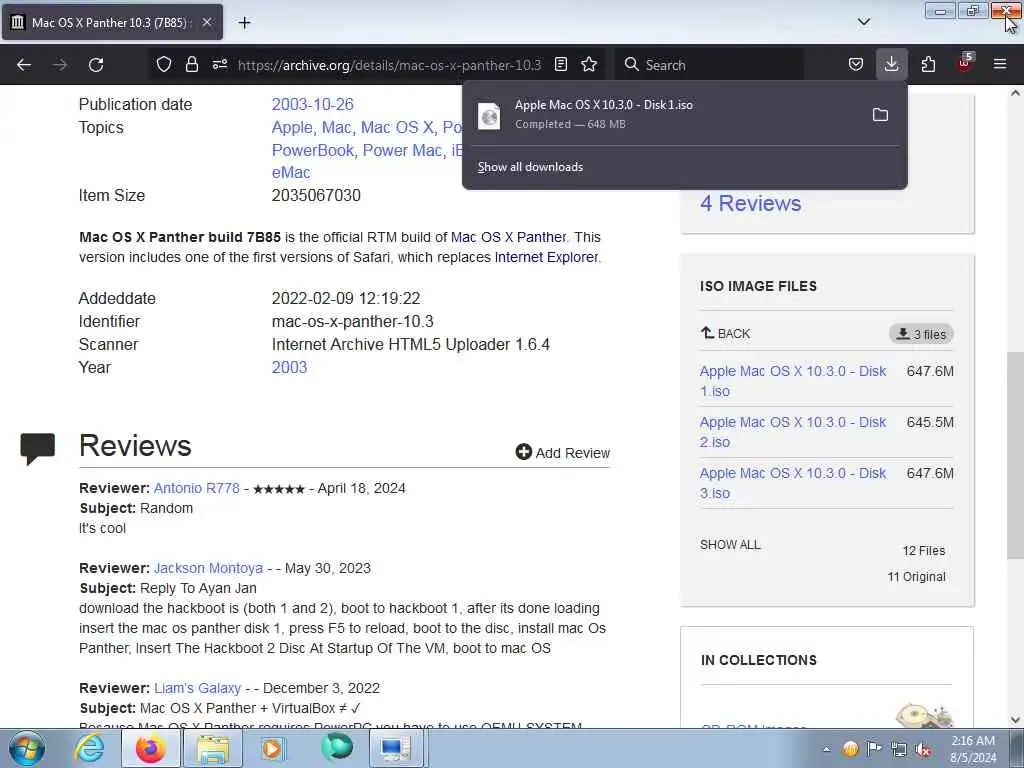Open a new tab with plus button
This screenshot has height=768, width=1024.
pos(244,23)
